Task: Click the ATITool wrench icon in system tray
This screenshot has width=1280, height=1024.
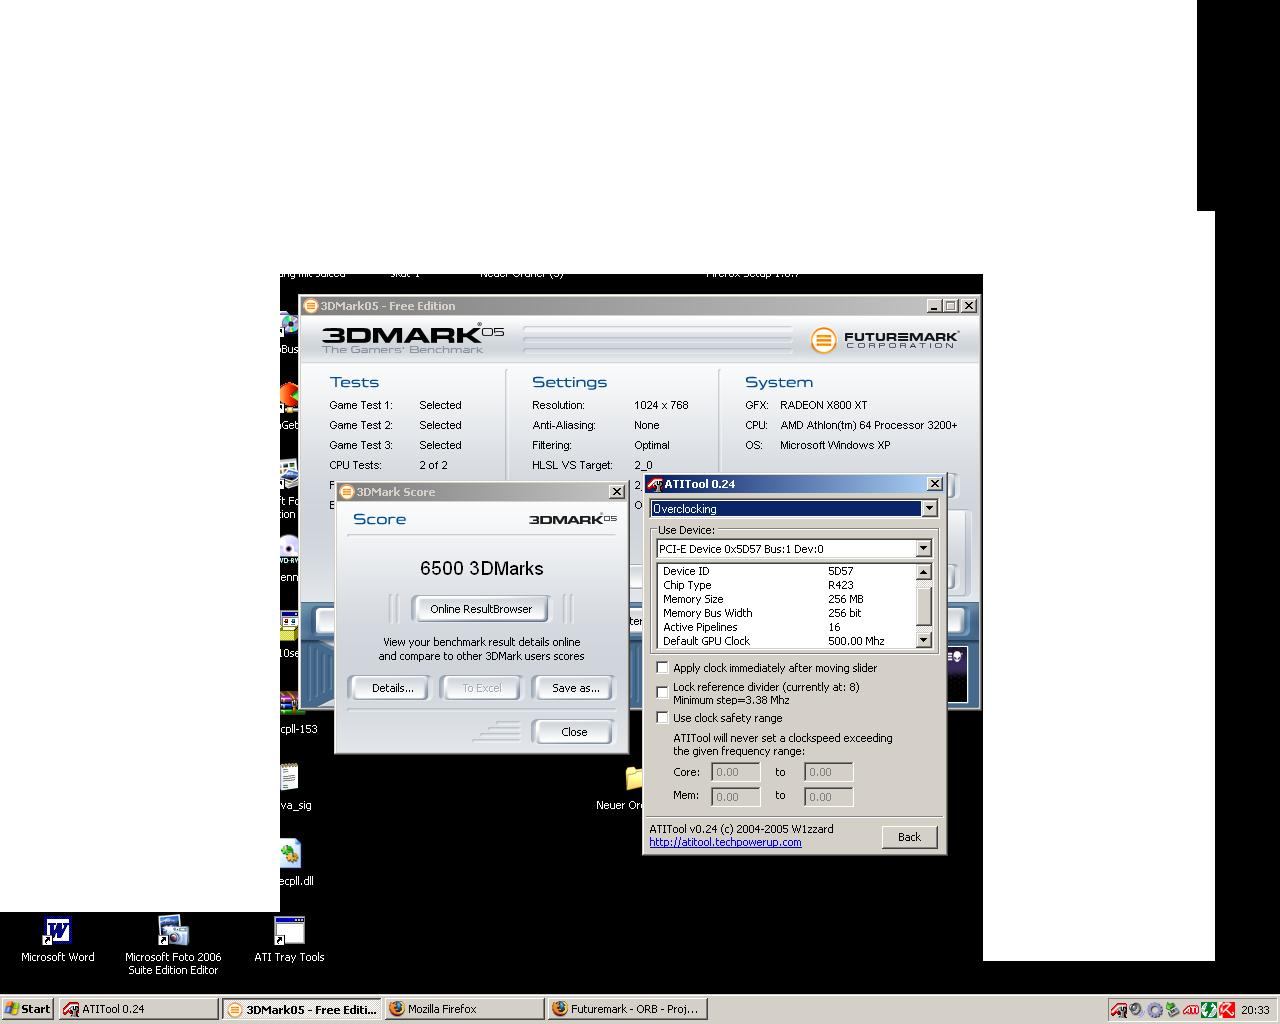Action: pyautogui.click(x=1119, y=1010)
